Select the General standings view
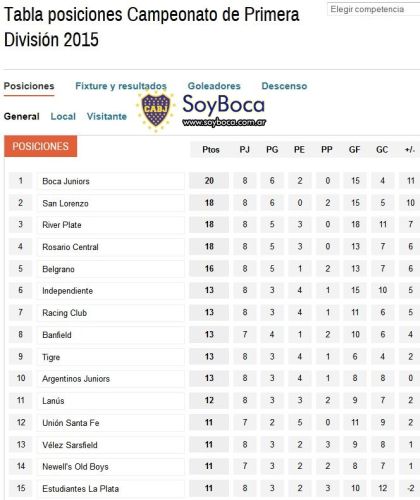 click(x=22, y=116)
